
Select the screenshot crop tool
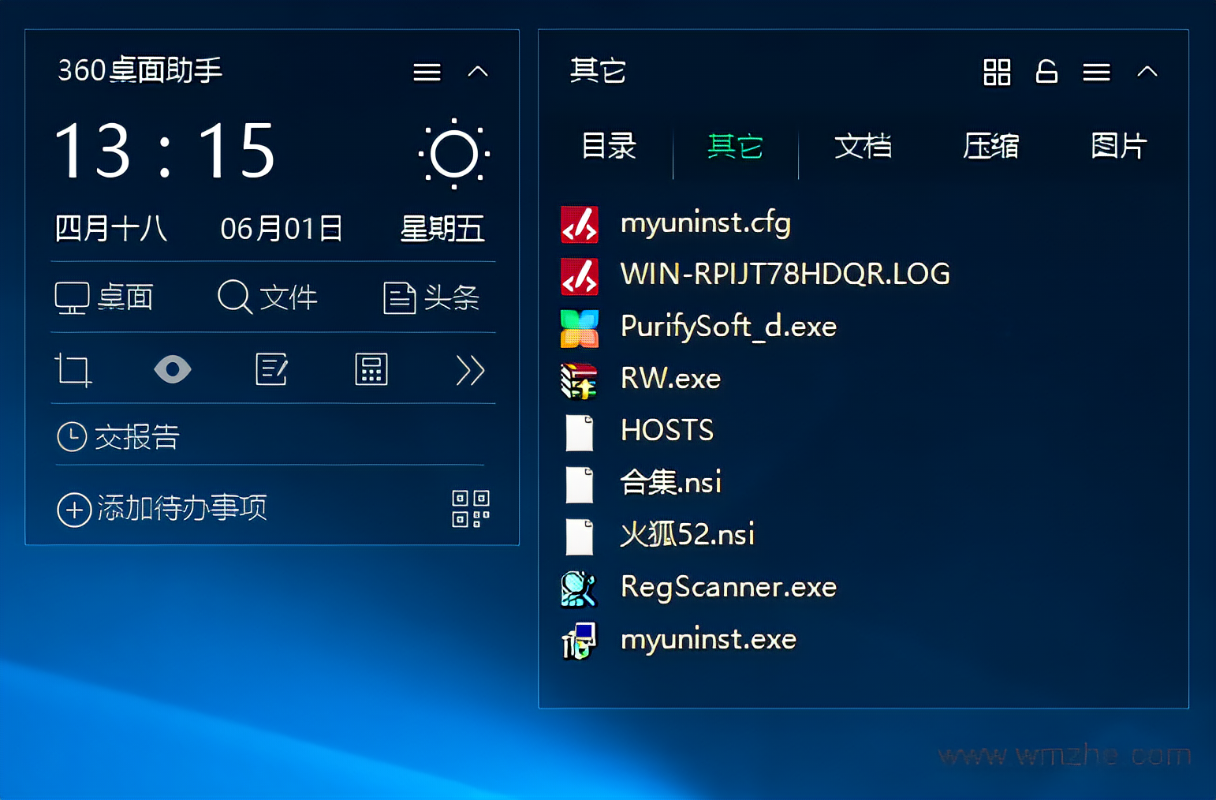73,370
